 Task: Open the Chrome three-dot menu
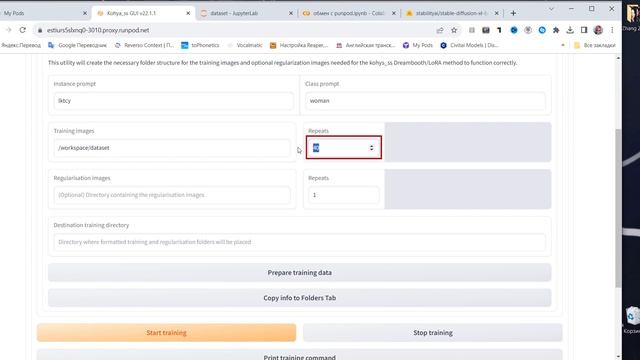click(612, 30)
